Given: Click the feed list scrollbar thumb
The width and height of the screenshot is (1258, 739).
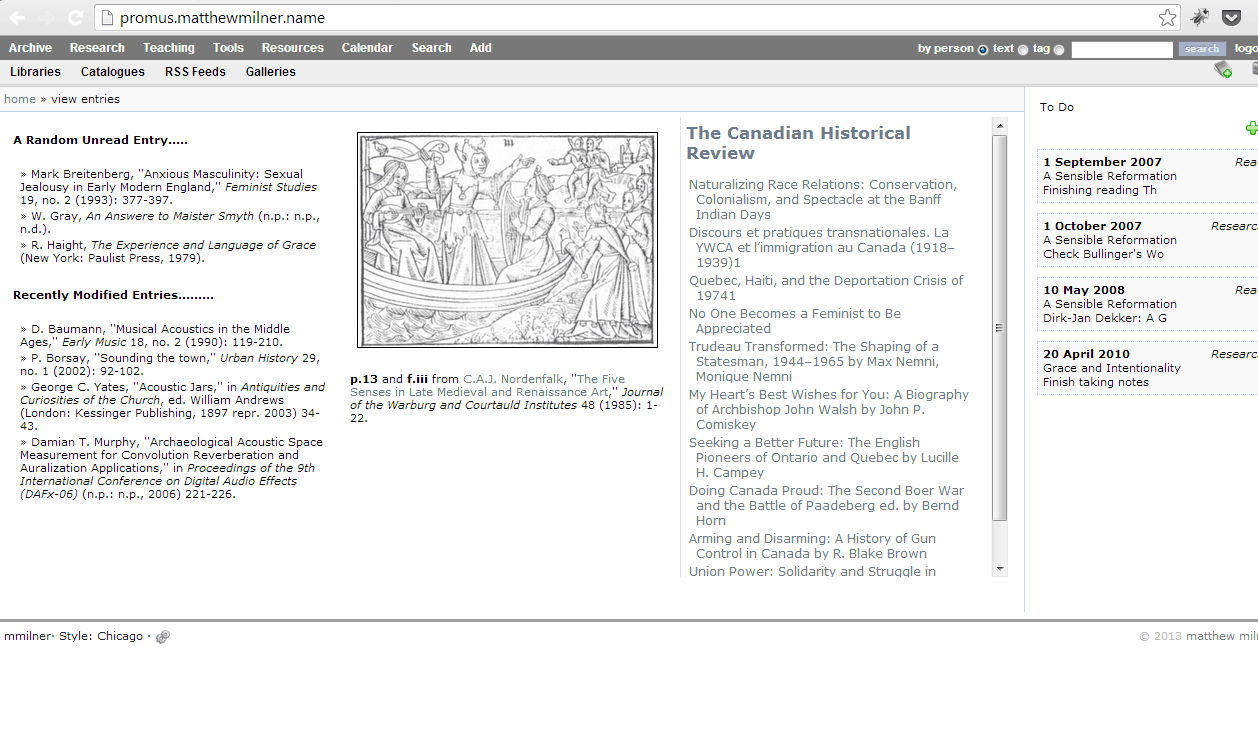Looking at the screenshot, I should point(1000,328).
